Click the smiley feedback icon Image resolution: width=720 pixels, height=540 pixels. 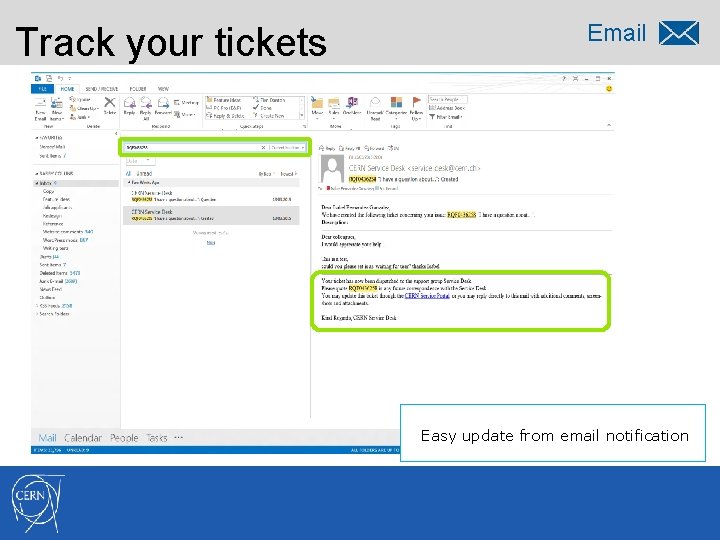(x=609, y=89)
